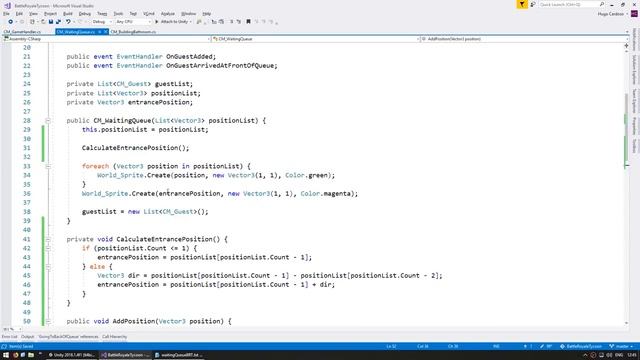The width and height of the screenshot is (640, 360).
Task: Click the Undo toolbar icon
Action: click(x=68, y=22)
